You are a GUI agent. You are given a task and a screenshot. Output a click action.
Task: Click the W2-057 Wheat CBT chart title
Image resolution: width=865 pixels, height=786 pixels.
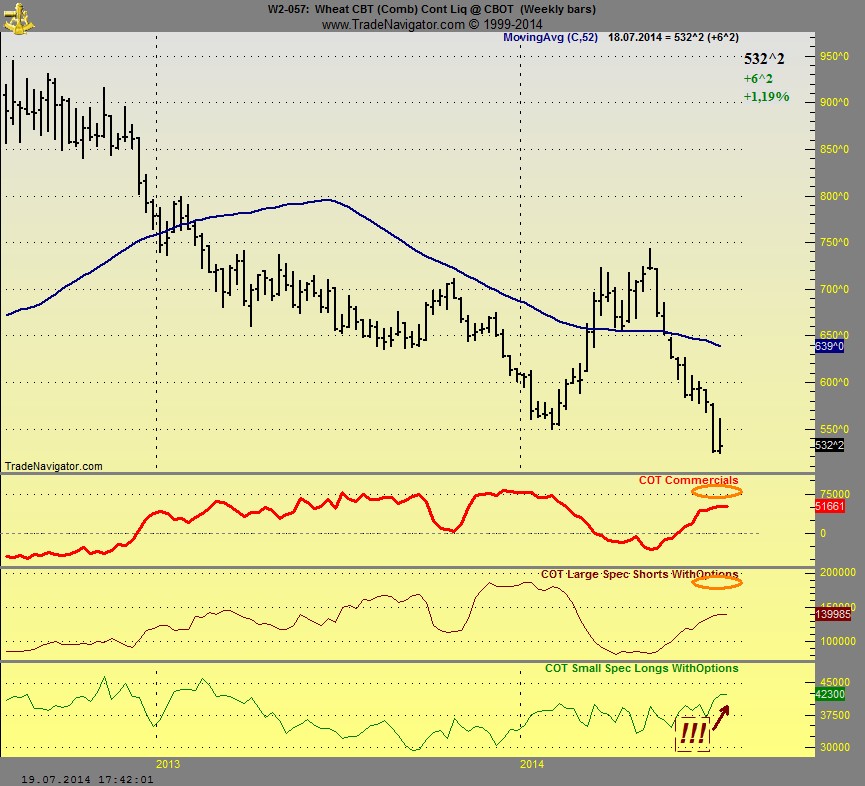pos(432,9)
